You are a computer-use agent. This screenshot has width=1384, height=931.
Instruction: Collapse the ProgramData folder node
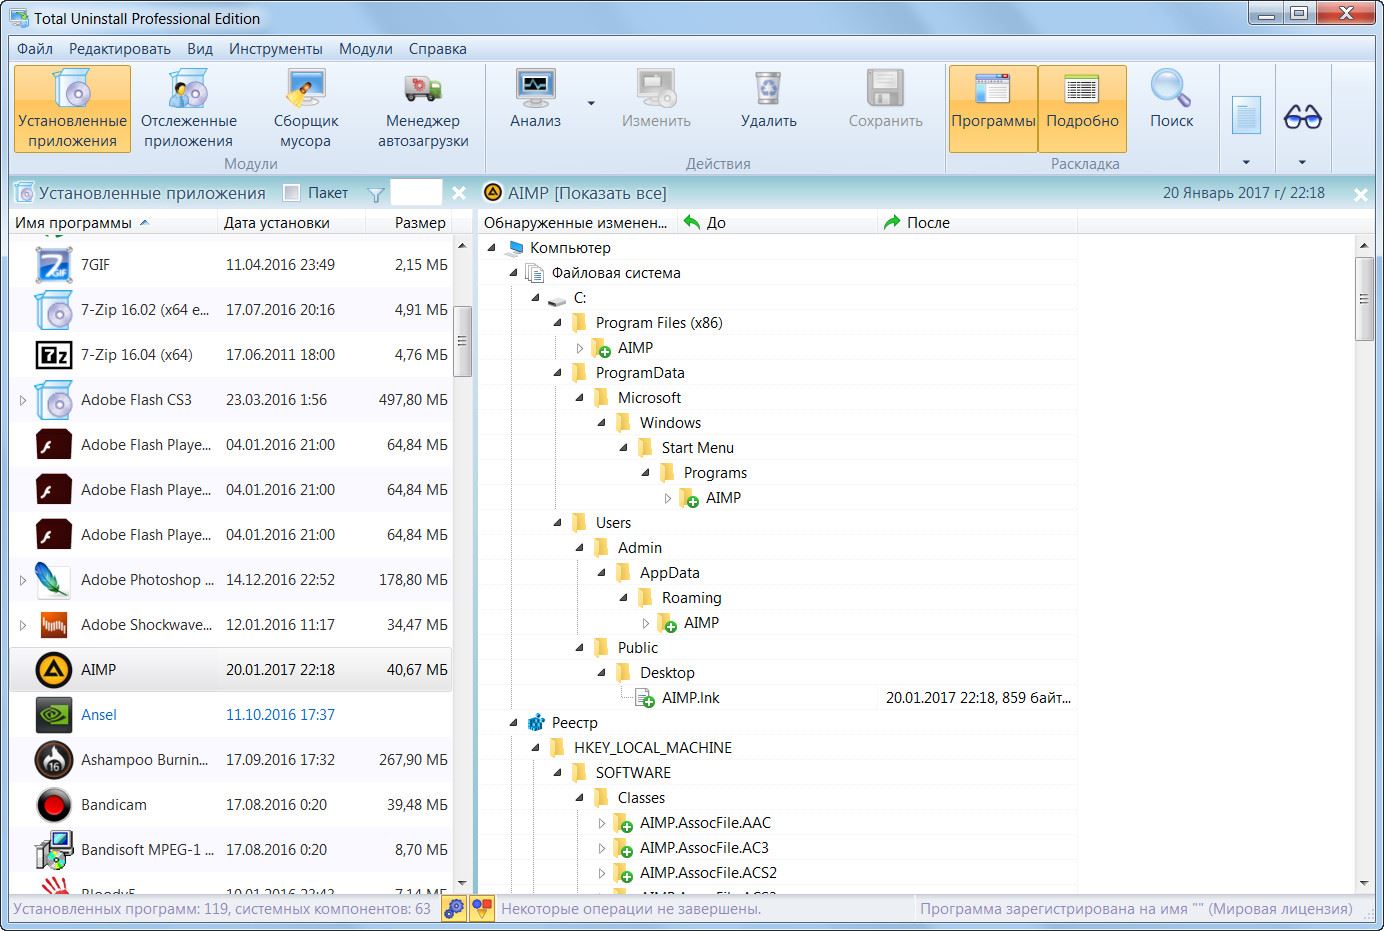(x=558, y=373)
